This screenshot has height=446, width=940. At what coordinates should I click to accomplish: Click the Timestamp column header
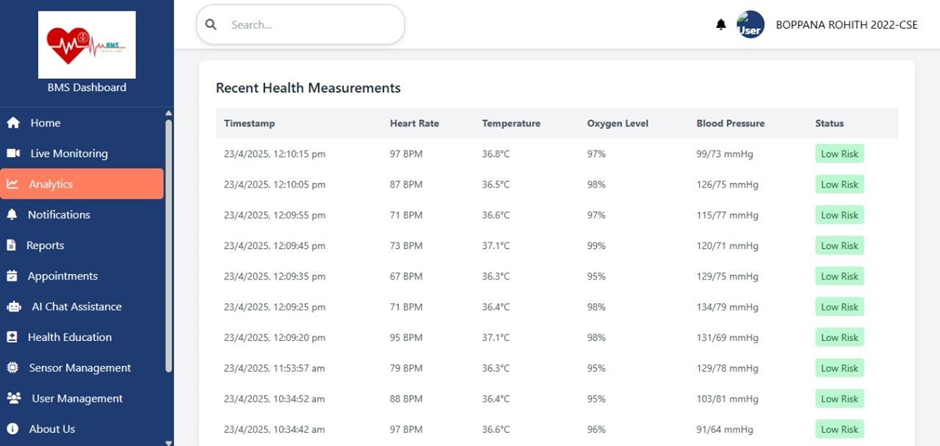click(x=249, y=123)
